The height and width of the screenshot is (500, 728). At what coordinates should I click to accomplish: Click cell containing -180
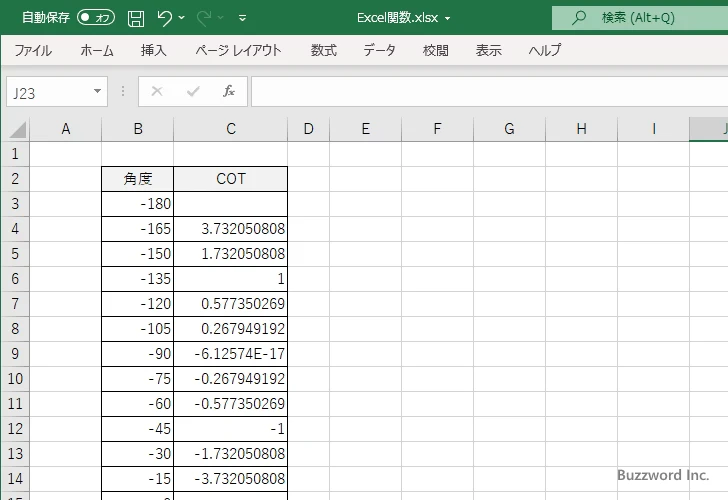[137, 204]
